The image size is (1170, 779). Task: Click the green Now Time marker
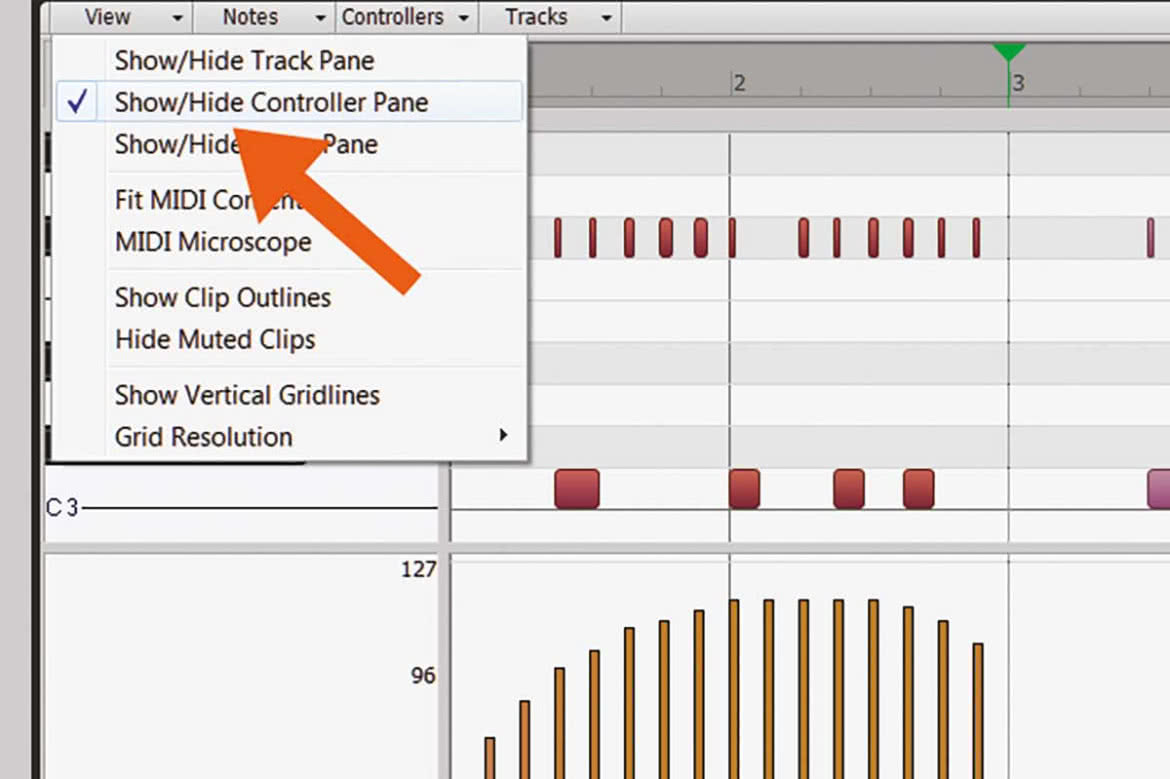tap(1008, 52)
